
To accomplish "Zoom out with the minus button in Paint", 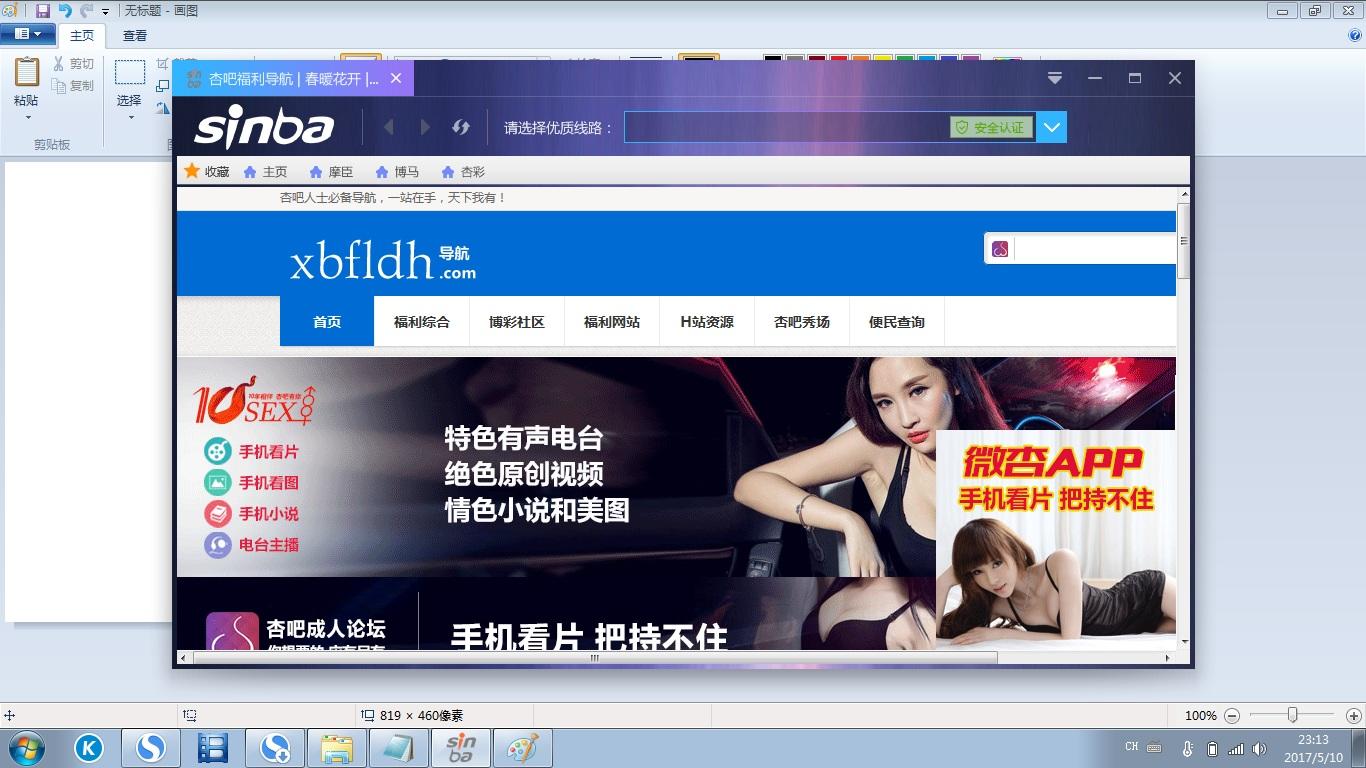I will [x=1232, y=716].
